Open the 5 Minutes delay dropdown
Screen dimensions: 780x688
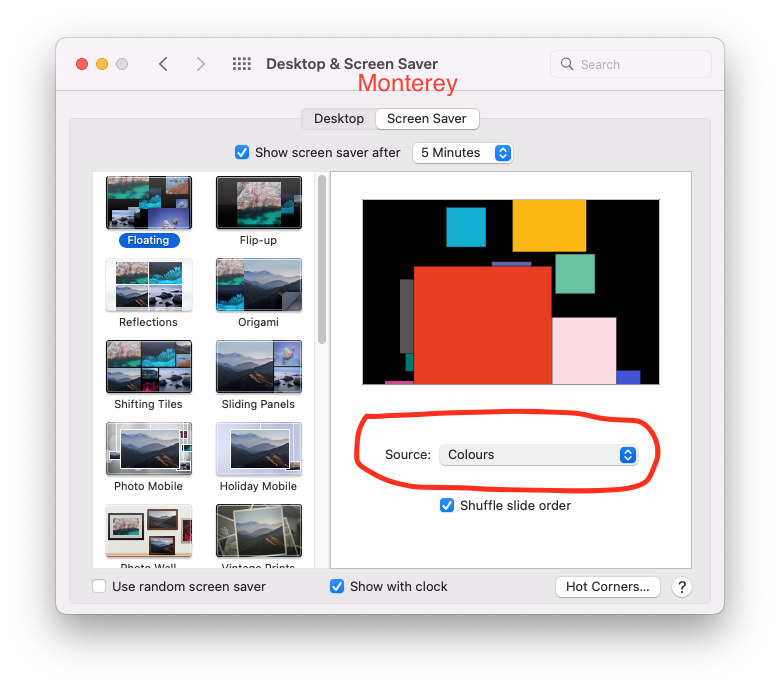[463, 153]
